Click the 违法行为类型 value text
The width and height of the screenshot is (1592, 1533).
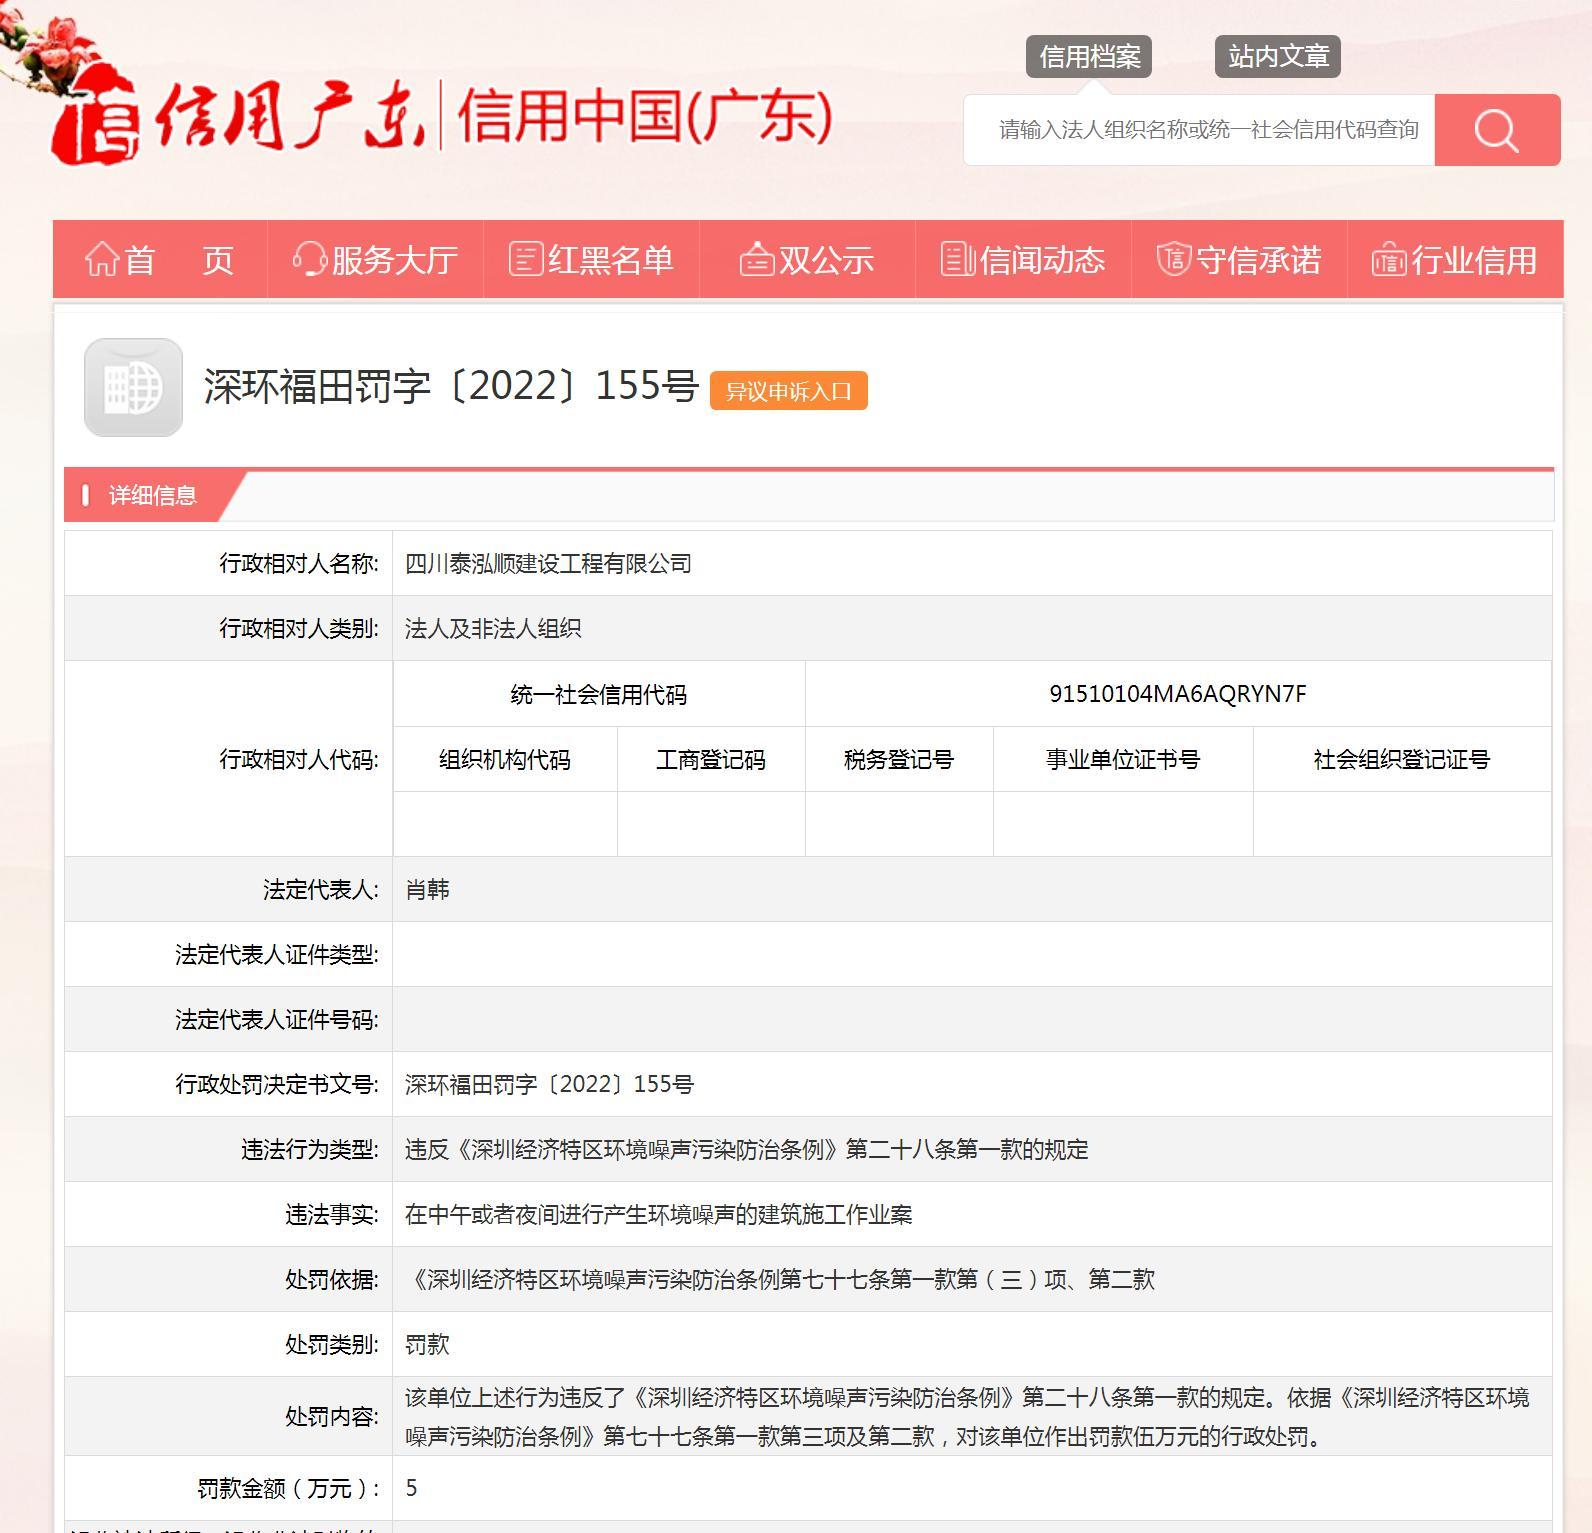pyautogui.click(x=746, y=1150)
